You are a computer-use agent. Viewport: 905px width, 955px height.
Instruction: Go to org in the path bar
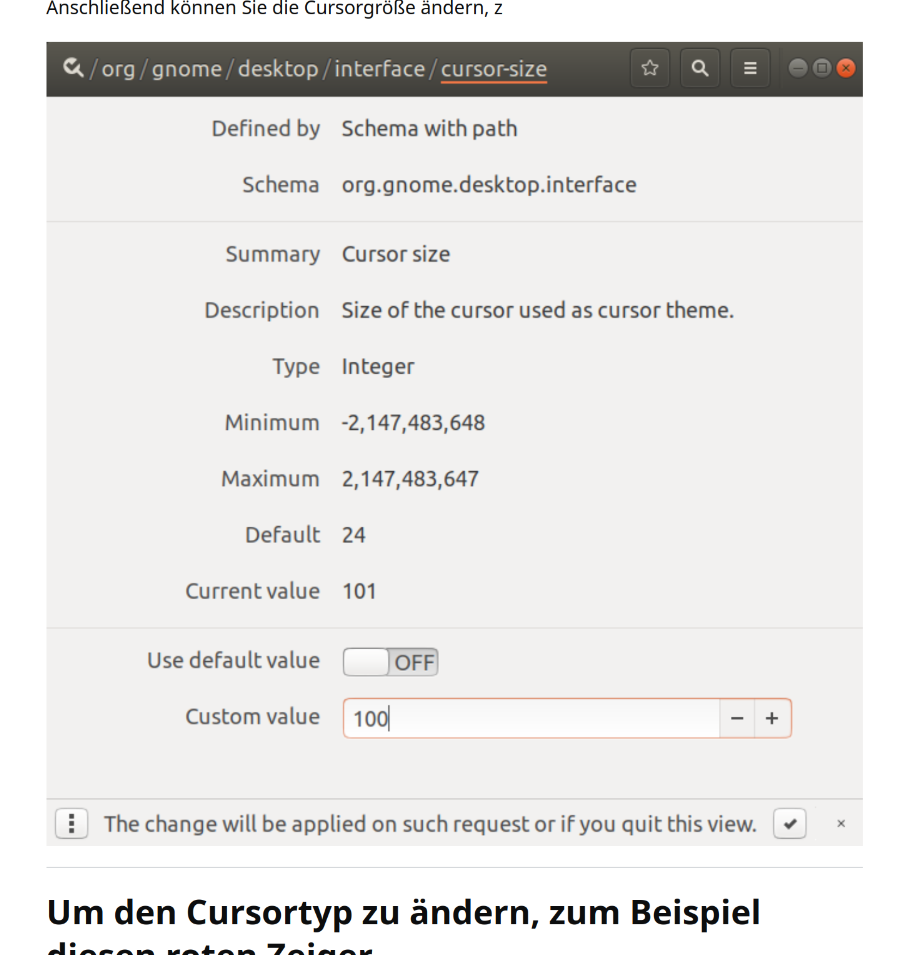(x=118, y=69)
